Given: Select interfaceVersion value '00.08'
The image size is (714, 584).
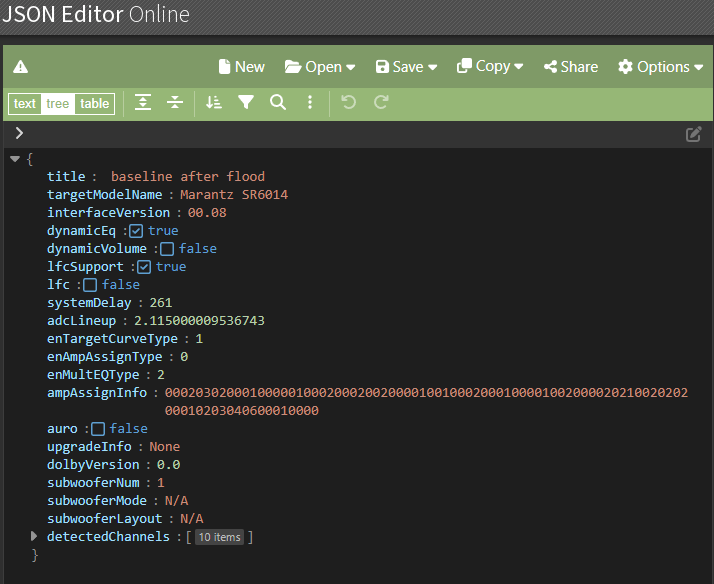Looking at the screenshot, I should [x=207, y=213].
